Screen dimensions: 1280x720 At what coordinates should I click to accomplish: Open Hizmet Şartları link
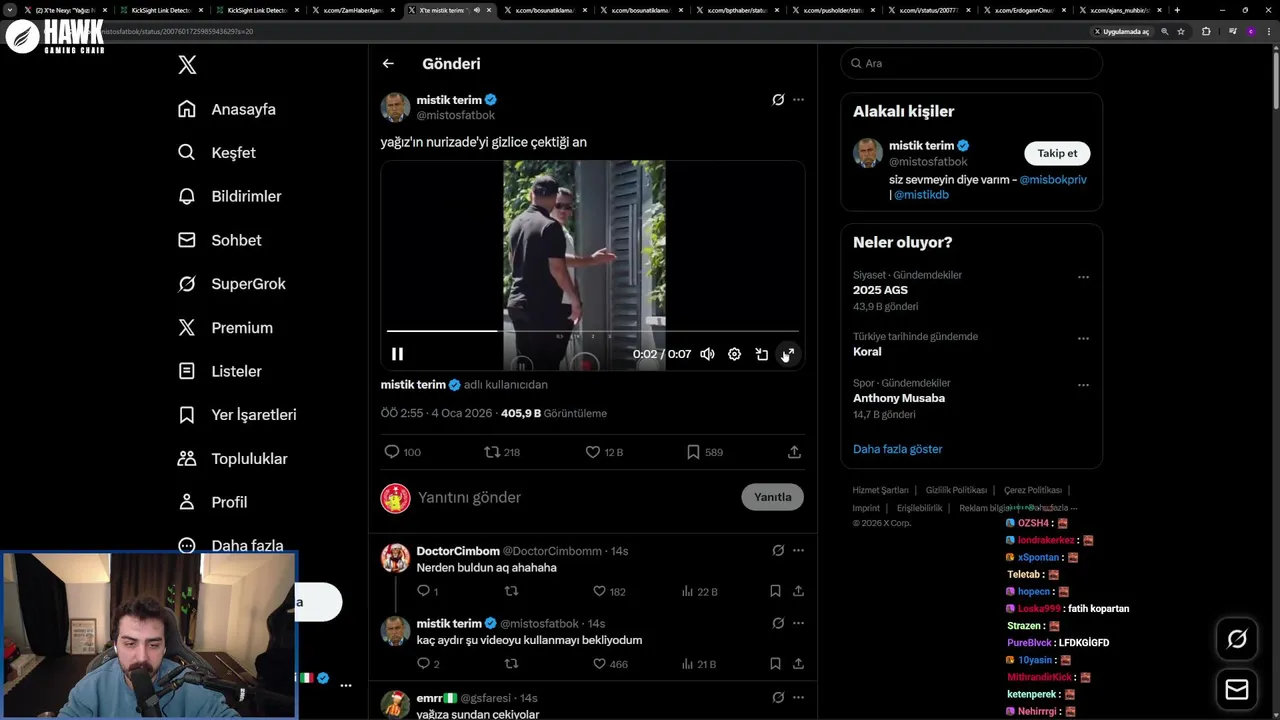click(880, 490)
